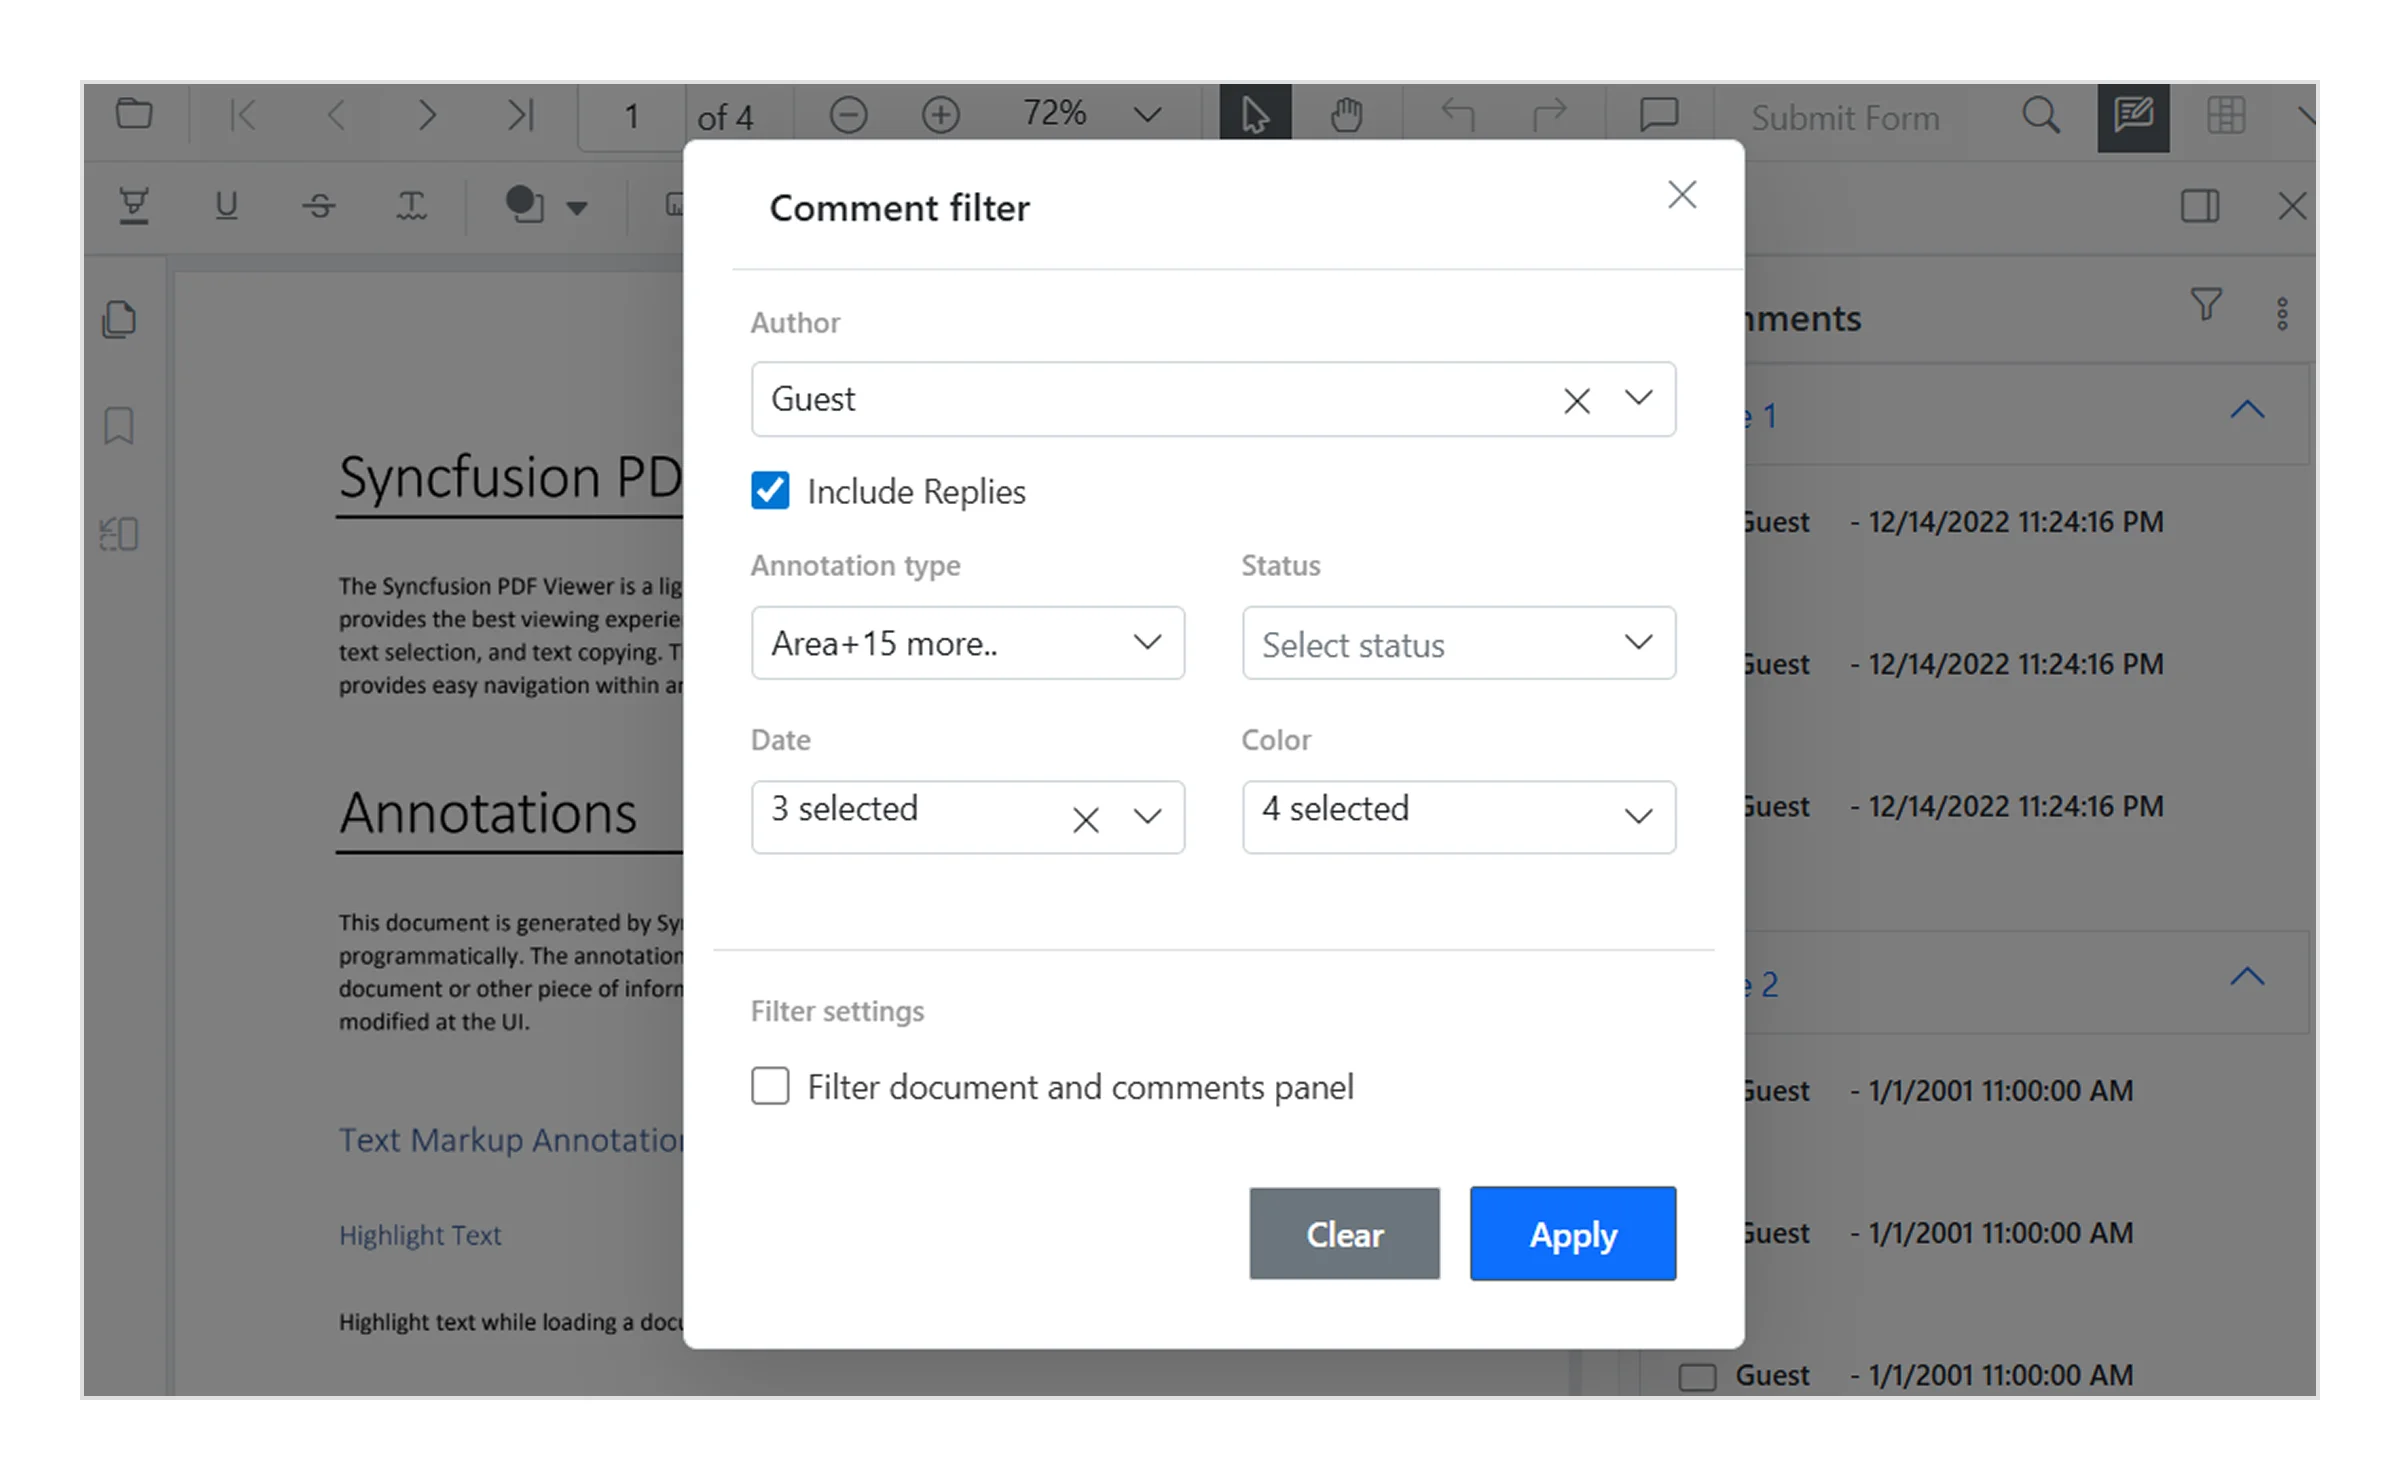Click Submit Form button
The width and height of the screenshot is (2400, 1480).
pos(1845,118)
